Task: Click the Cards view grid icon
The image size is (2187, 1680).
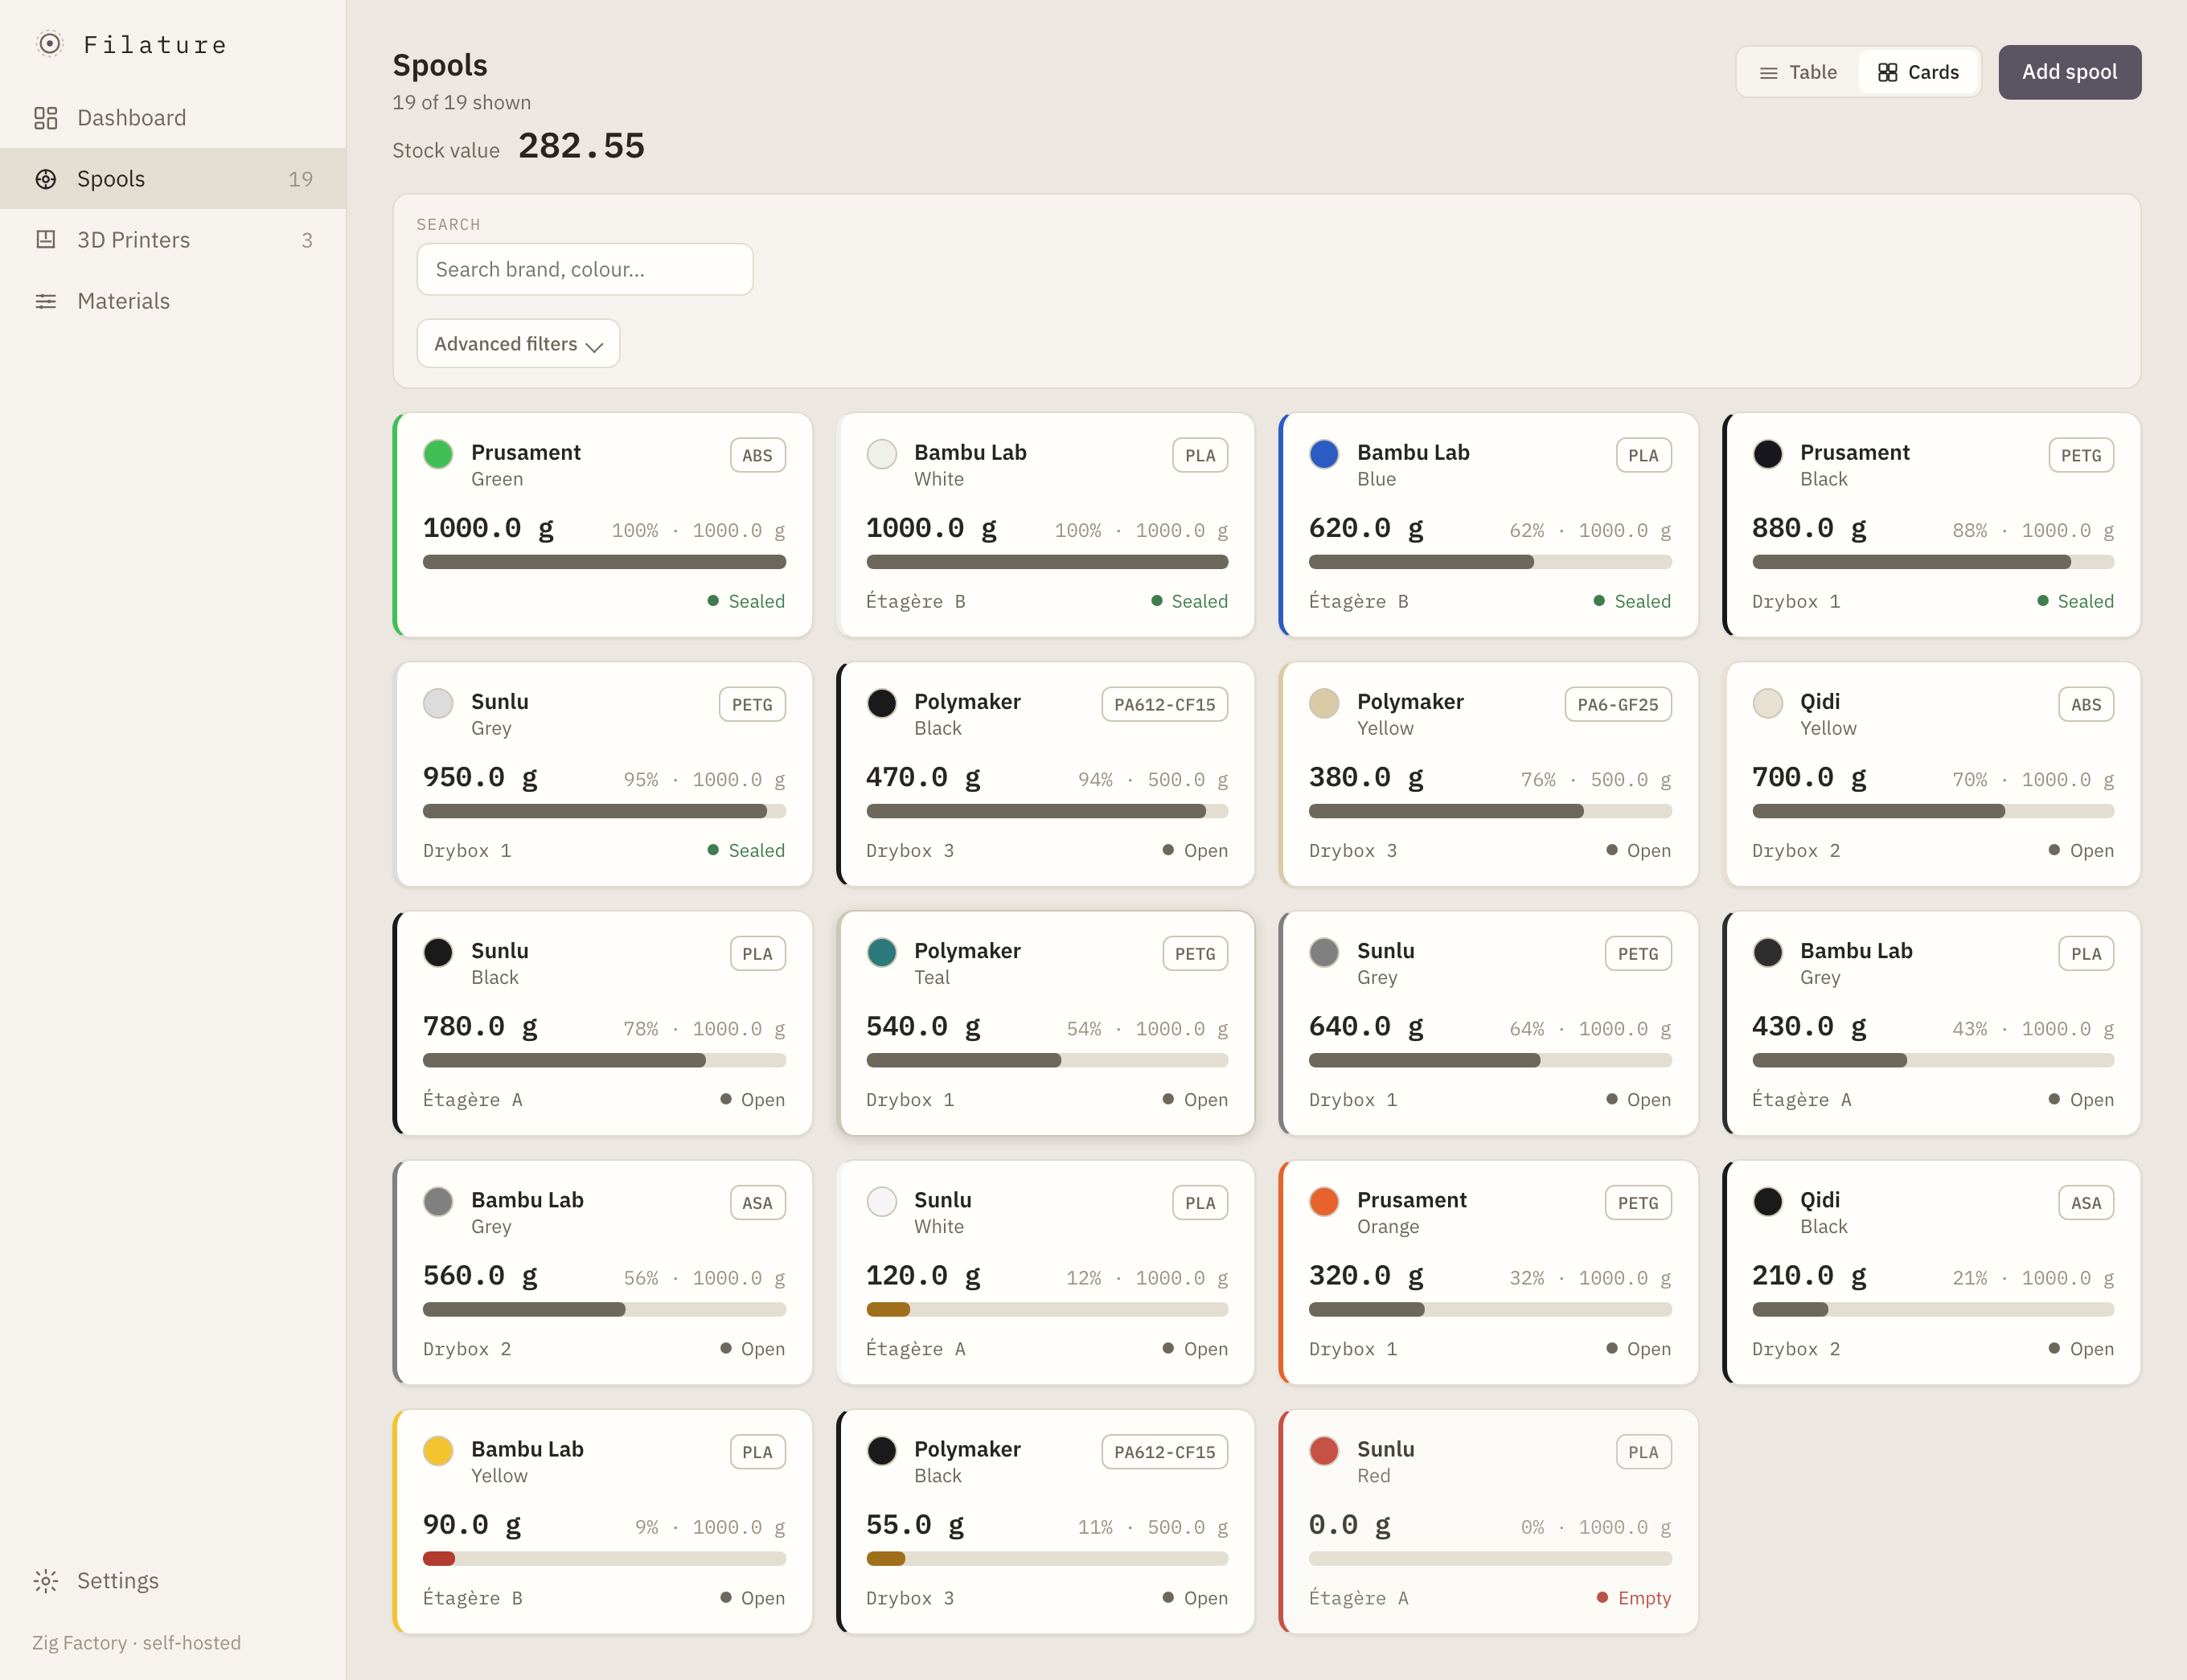Action: click(1887, 72)
